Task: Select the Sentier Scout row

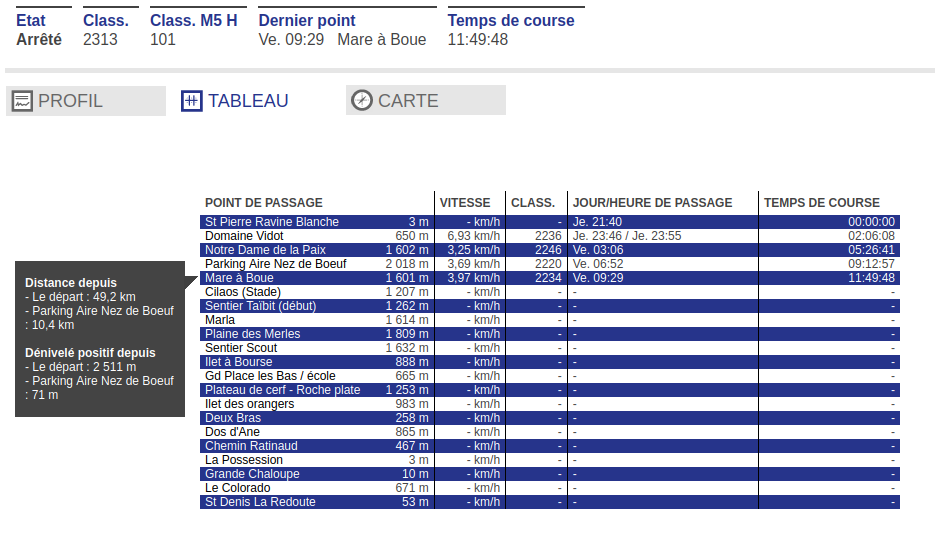Action: 550,348
